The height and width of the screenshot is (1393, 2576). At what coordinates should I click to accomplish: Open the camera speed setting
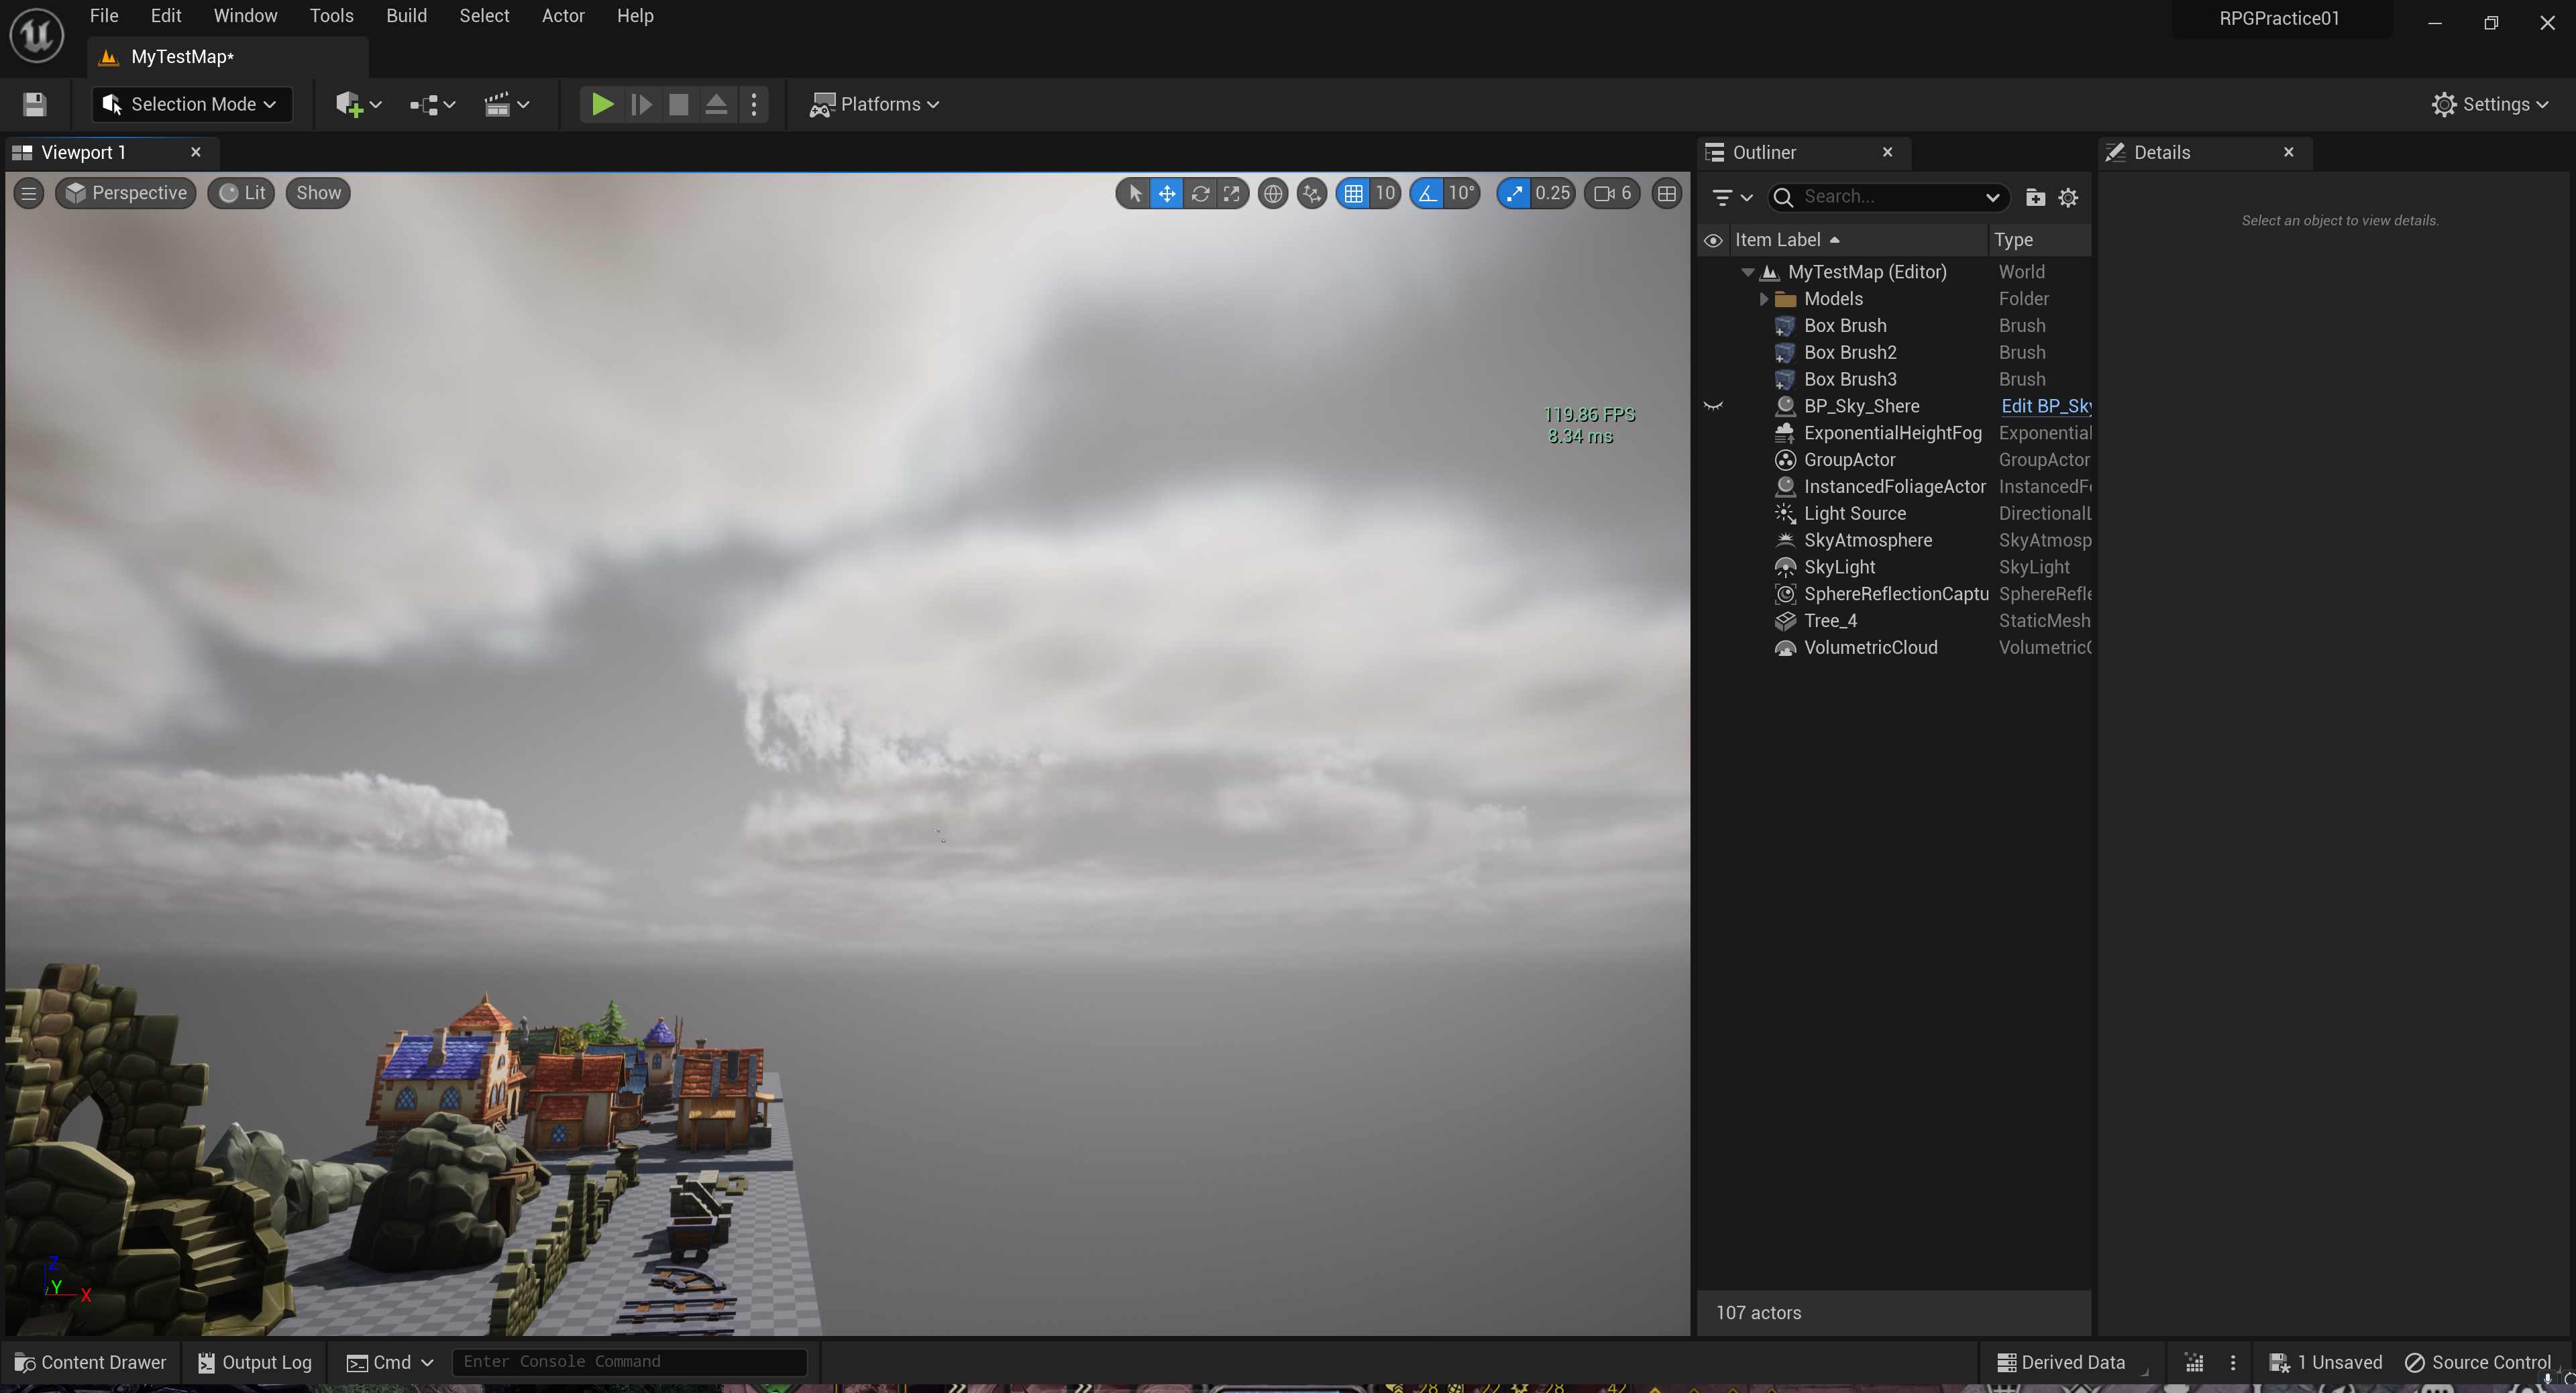(x=1612, y=193)
